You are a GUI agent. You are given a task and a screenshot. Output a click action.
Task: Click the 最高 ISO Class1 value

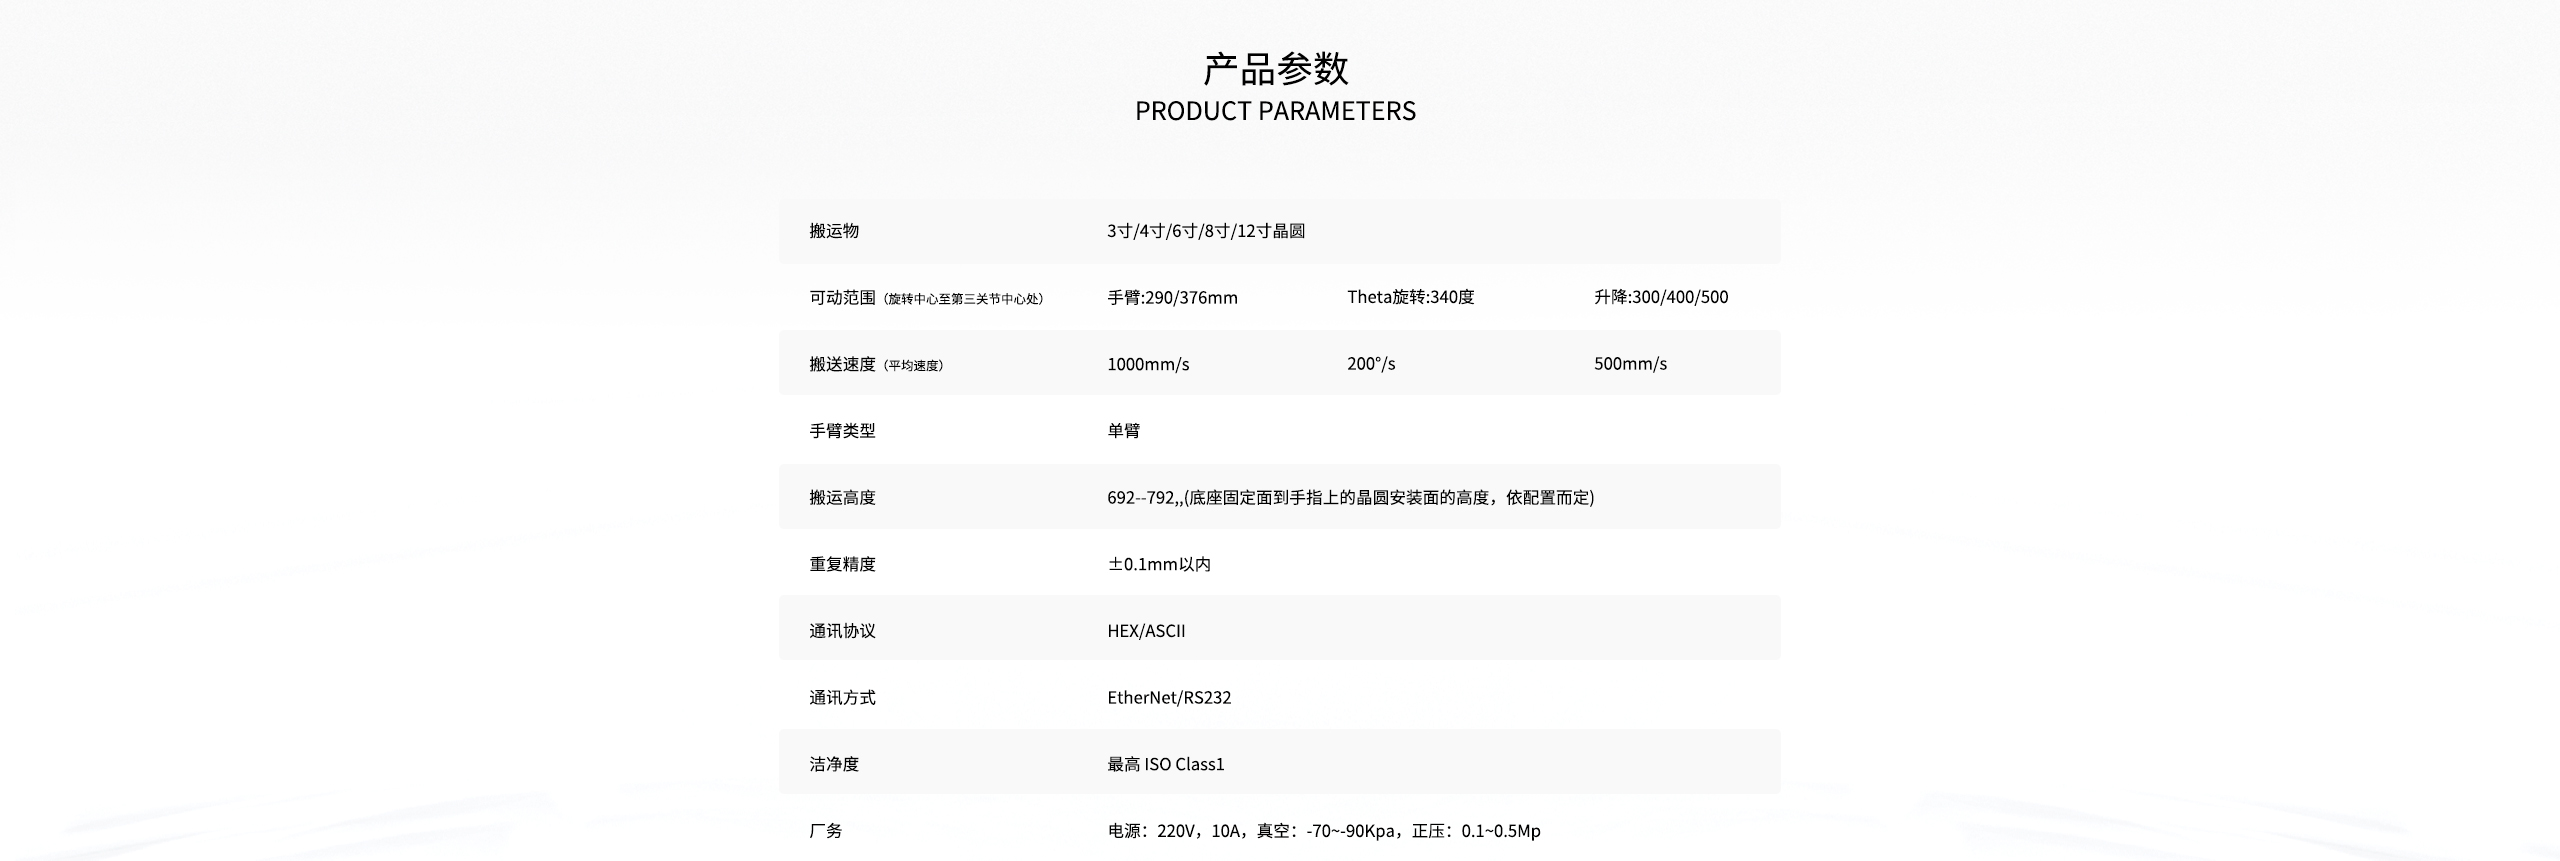1165,764
